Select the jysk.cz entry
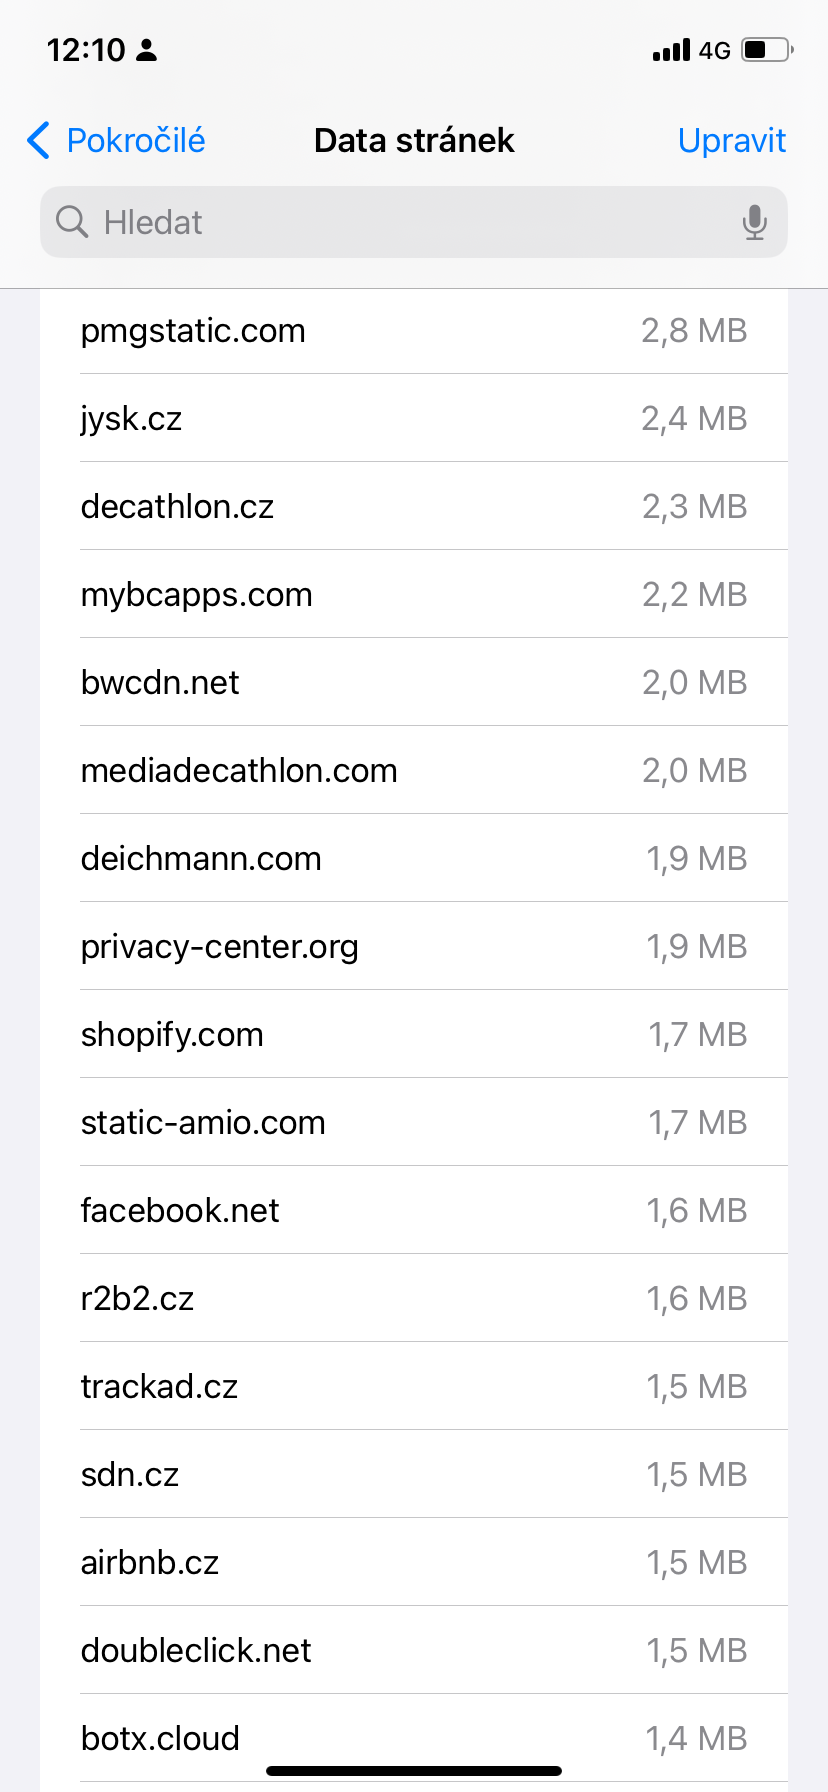This screenshot has height=1792, width=828. click(x=414, y=419)
